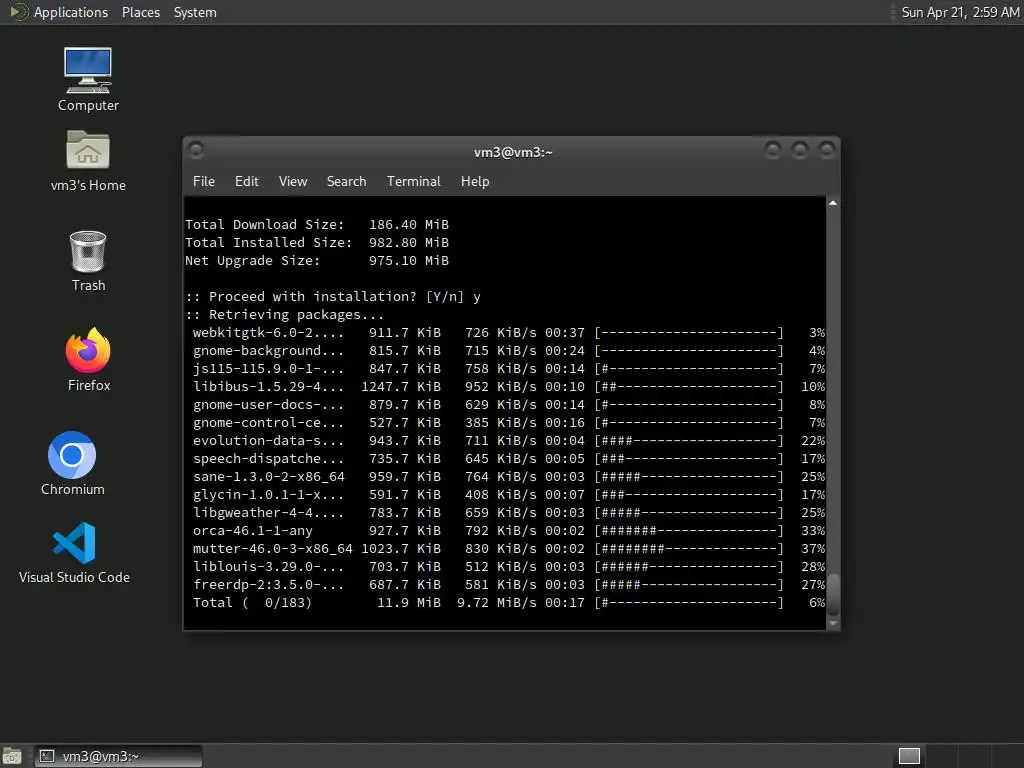Maximize the terminal window
This screenshot has height=768, width=1024.
point(799,151)
